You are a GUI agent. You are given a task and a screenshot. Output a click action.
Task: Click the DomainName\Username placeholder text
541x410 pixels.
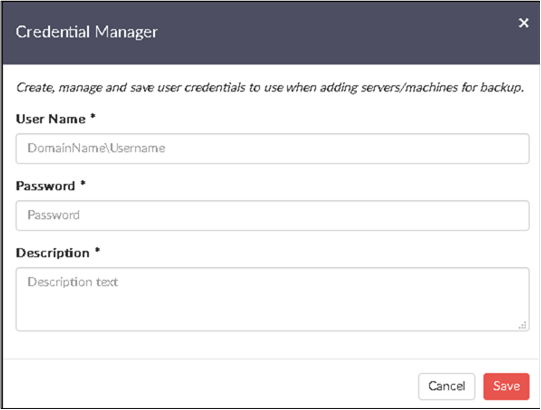click(x=96, y=148)
